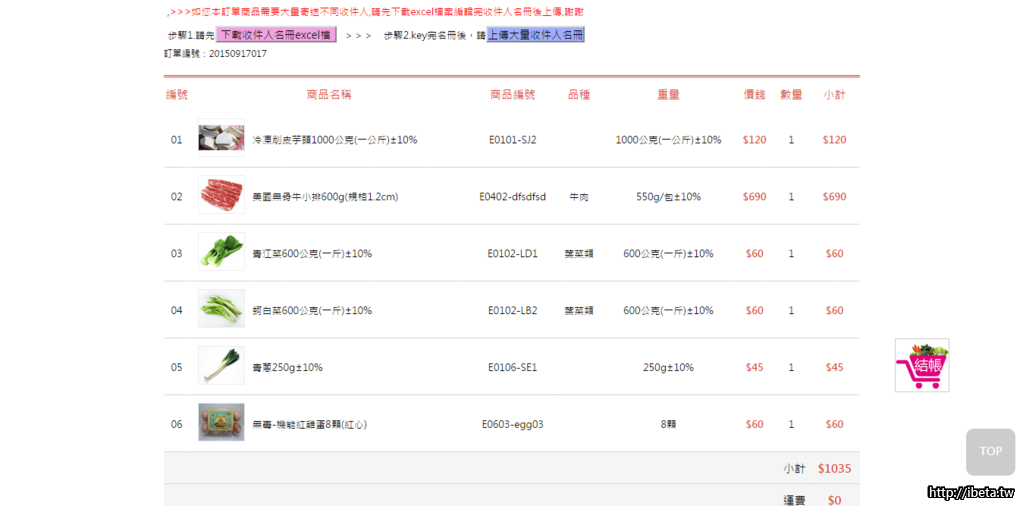The width and height of the screenshot is (1023, 506).
Task: Click the product code column header
Action: click(x=512, y=95)
